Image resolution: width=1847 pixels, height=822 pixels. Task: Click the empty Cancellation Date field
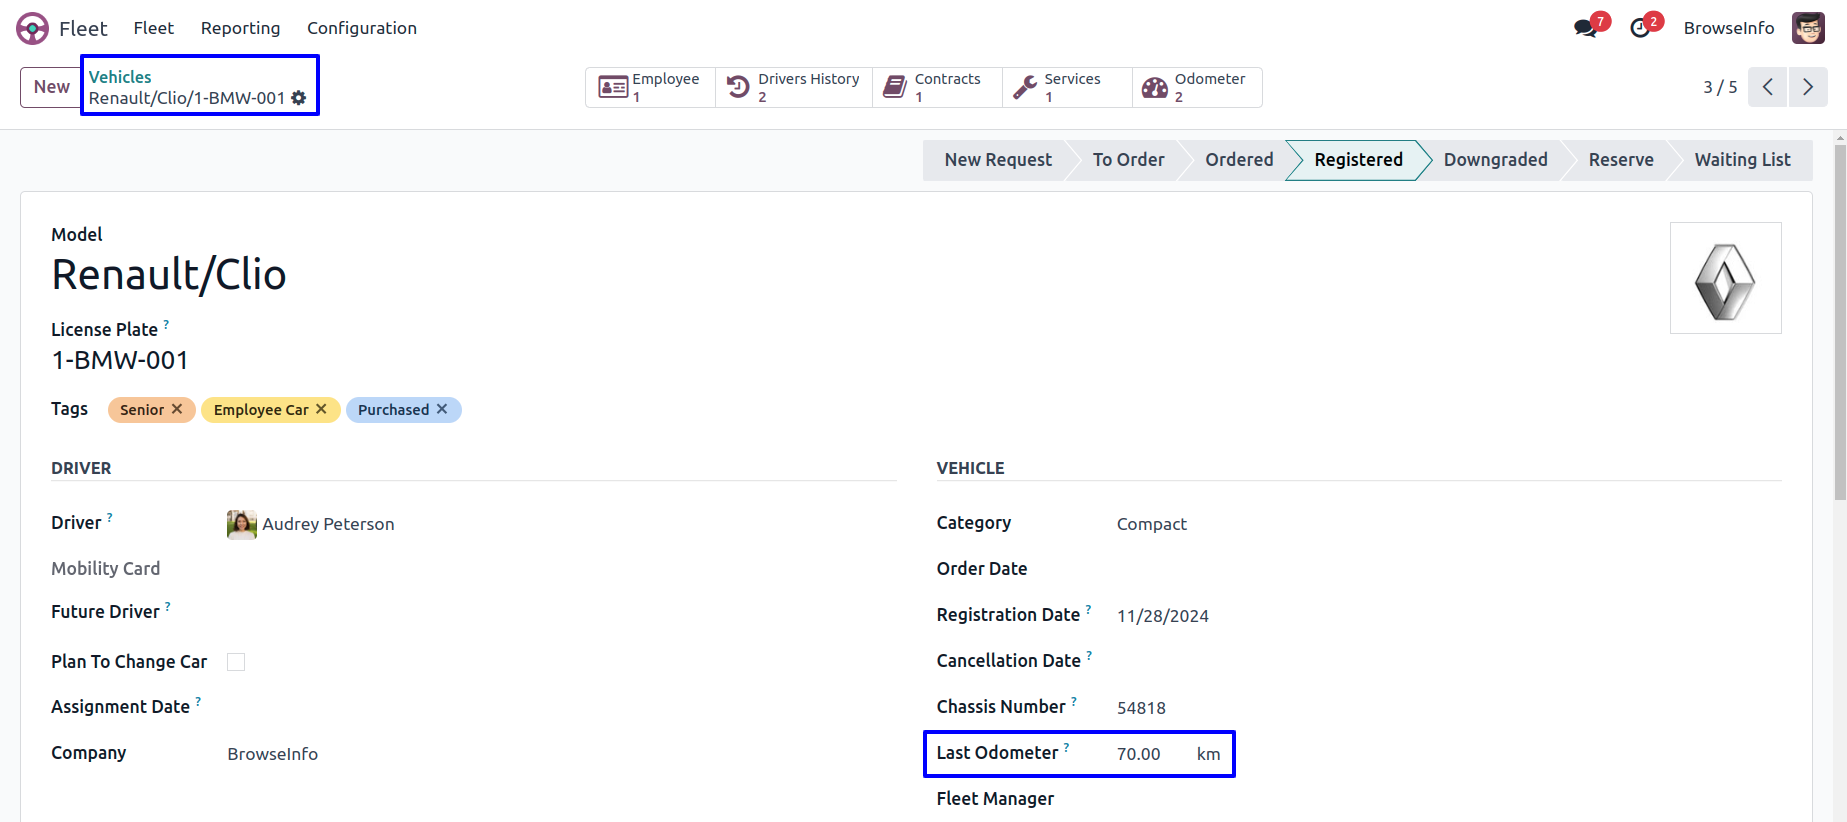[1448, 661]
